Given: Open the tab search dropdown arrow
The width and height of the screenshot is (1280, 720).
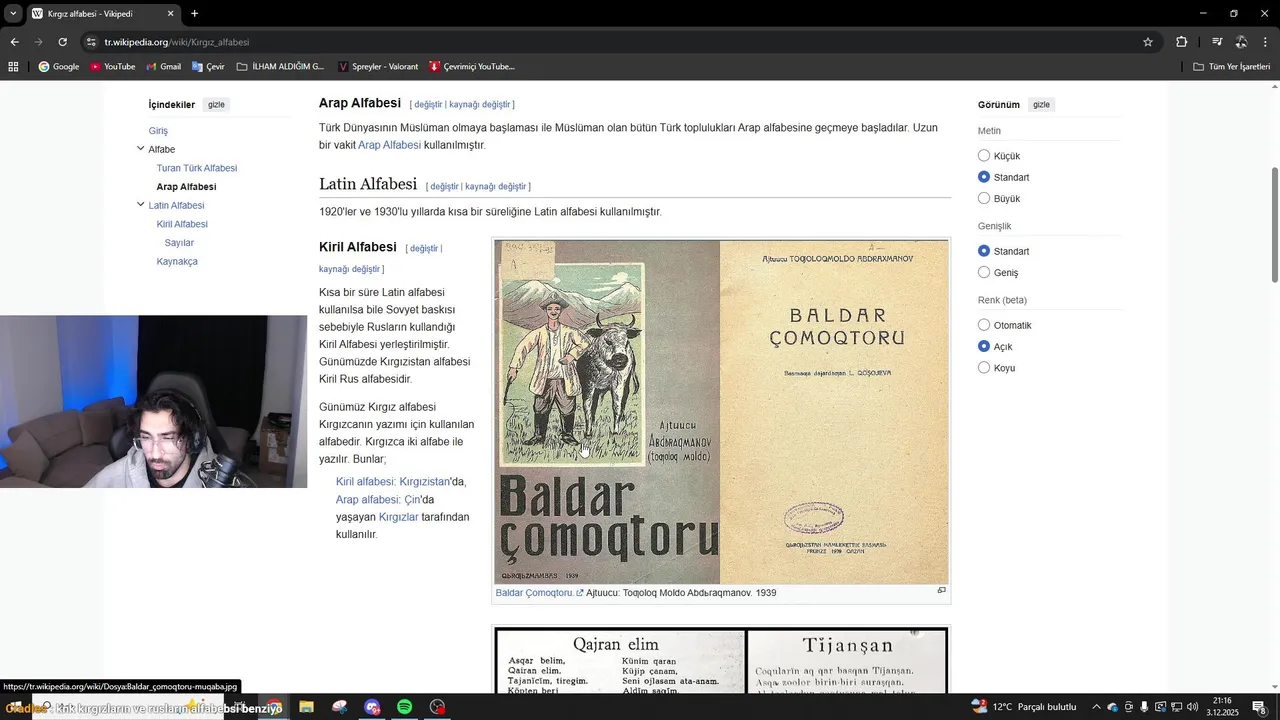Looking at the screenshot, I should coord(12,14).
